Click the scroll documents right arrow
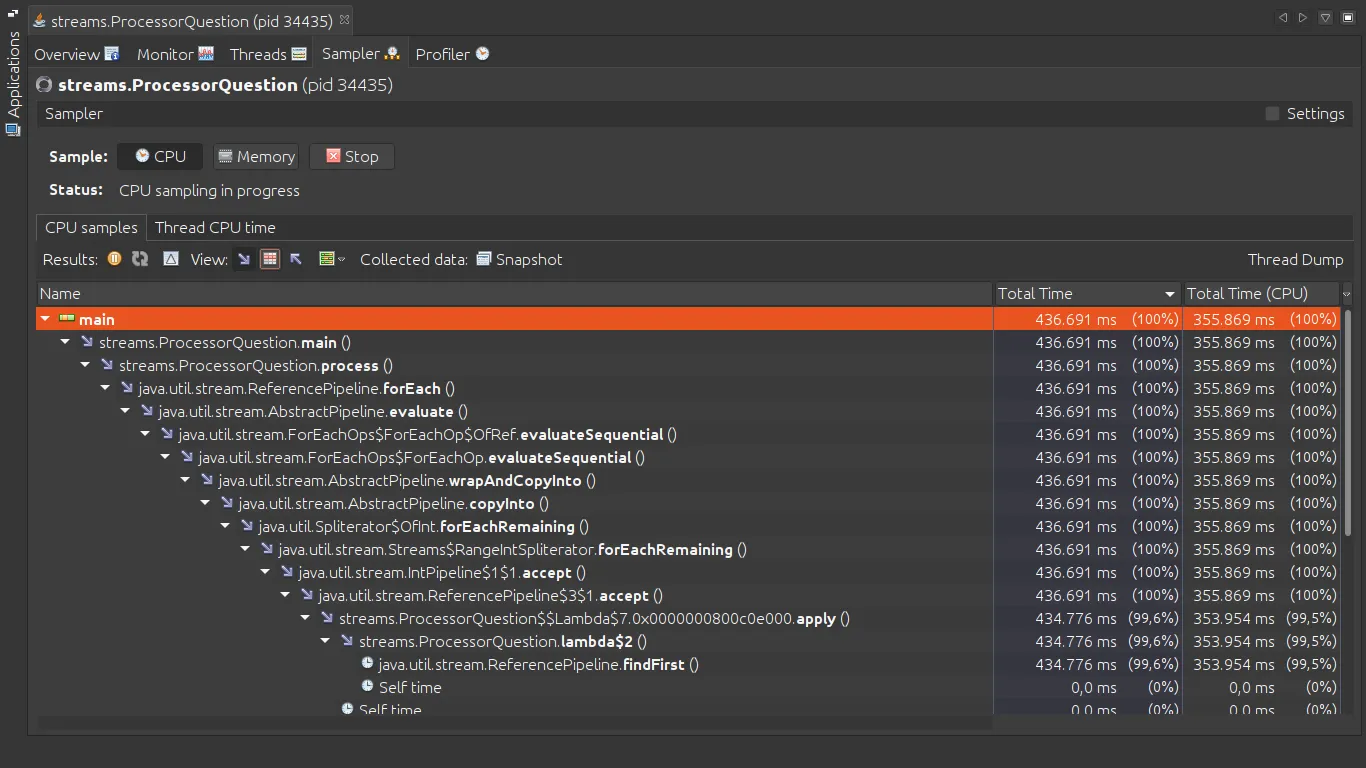Viewport: 1366px width, 768px height. pos(1303,18)
